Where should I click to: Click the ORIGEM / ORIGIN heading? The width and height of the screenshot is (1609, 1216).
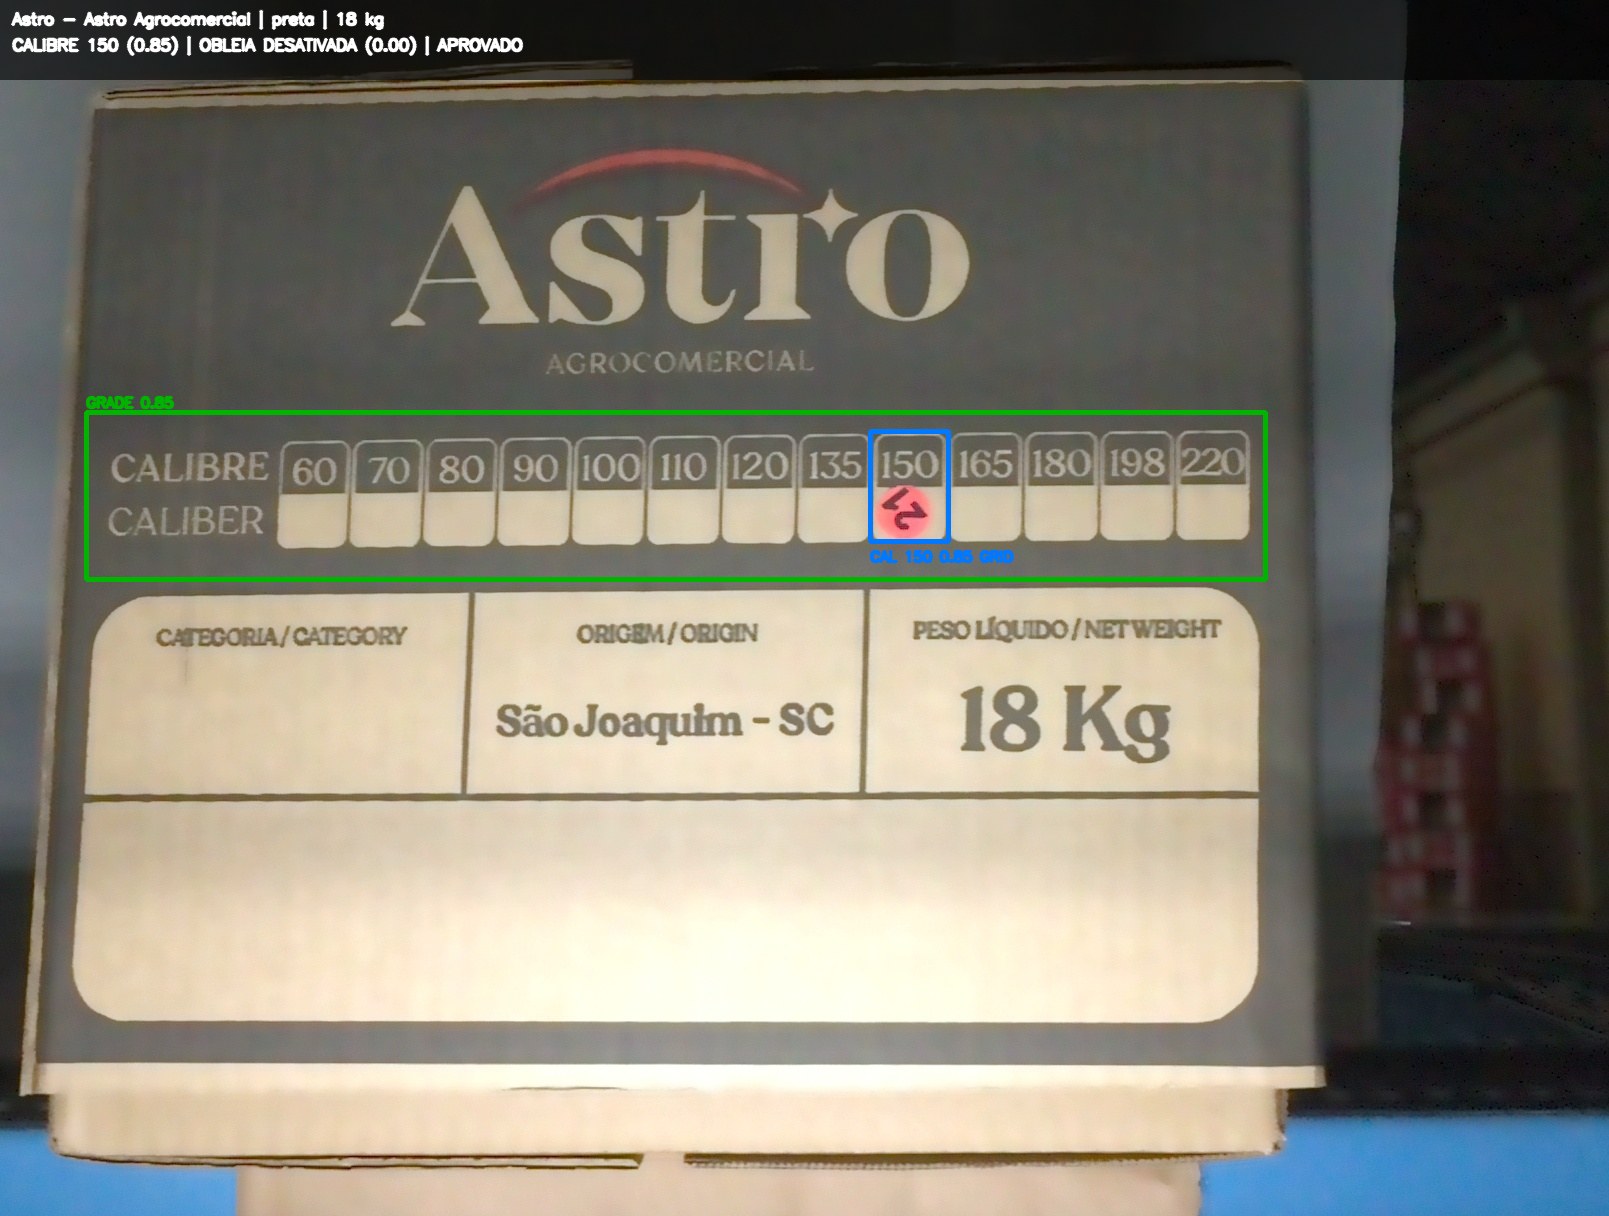(667, 633)
